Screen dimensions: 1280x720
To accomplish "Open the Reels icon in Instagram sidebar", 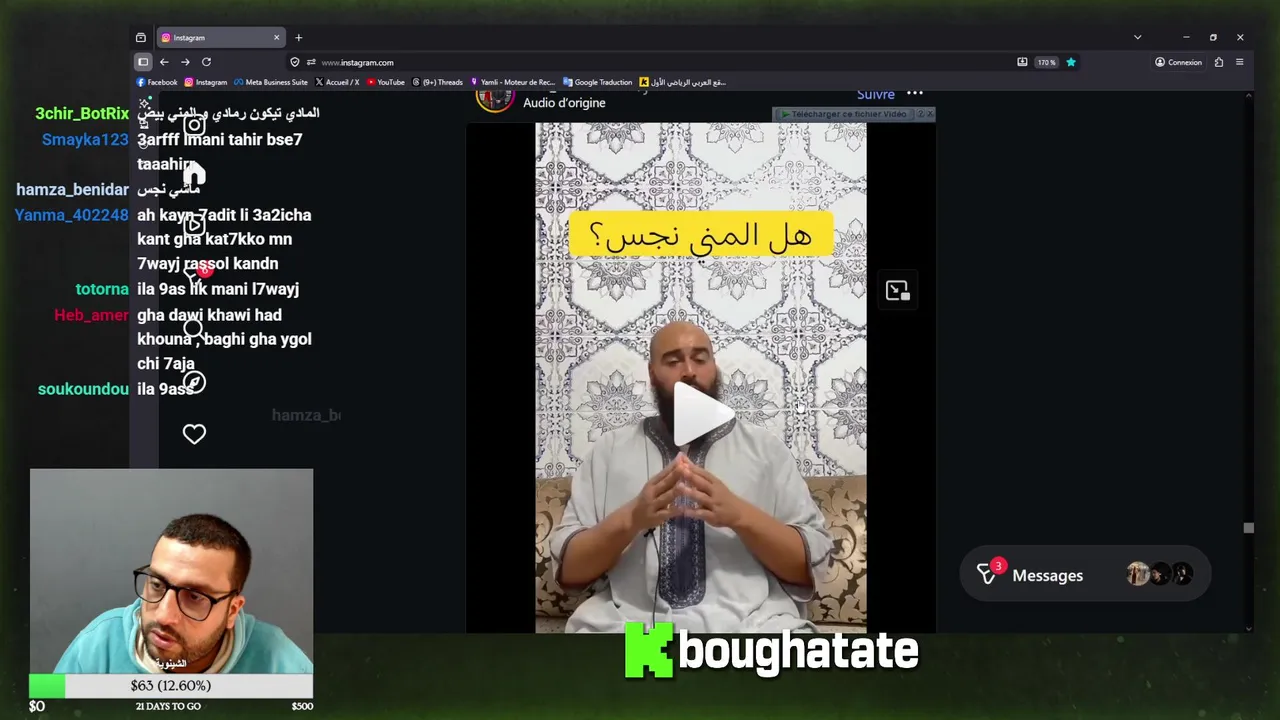I will tap(194, 225).
